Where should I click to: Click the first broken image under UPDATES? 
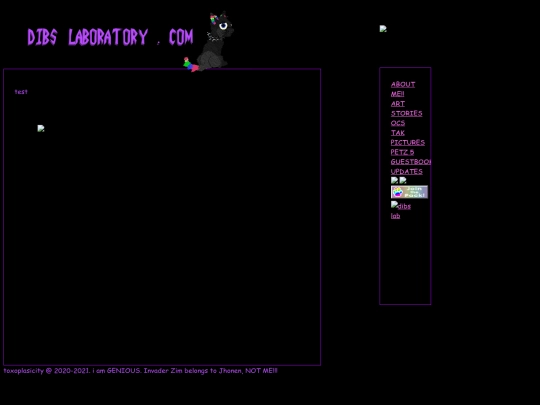coord(394,180)
